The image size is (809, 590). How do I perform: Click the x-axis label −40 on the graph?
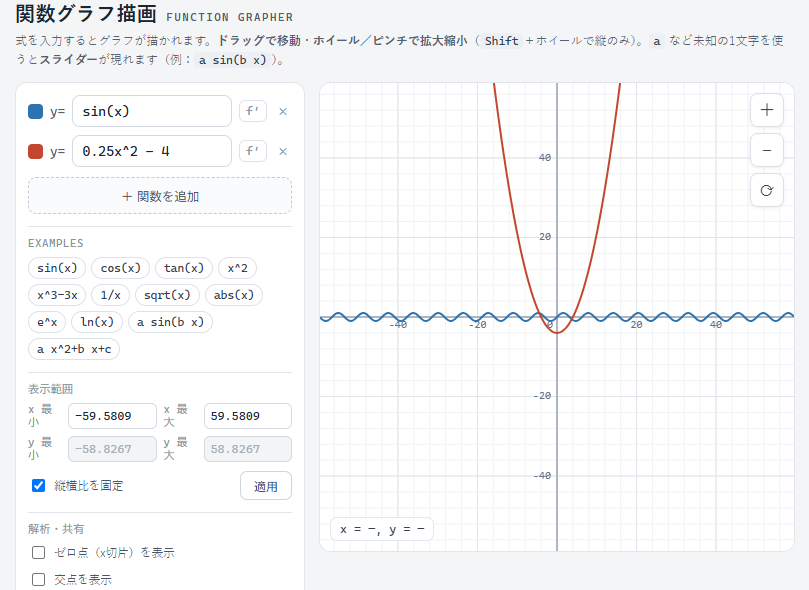(398, 325)
